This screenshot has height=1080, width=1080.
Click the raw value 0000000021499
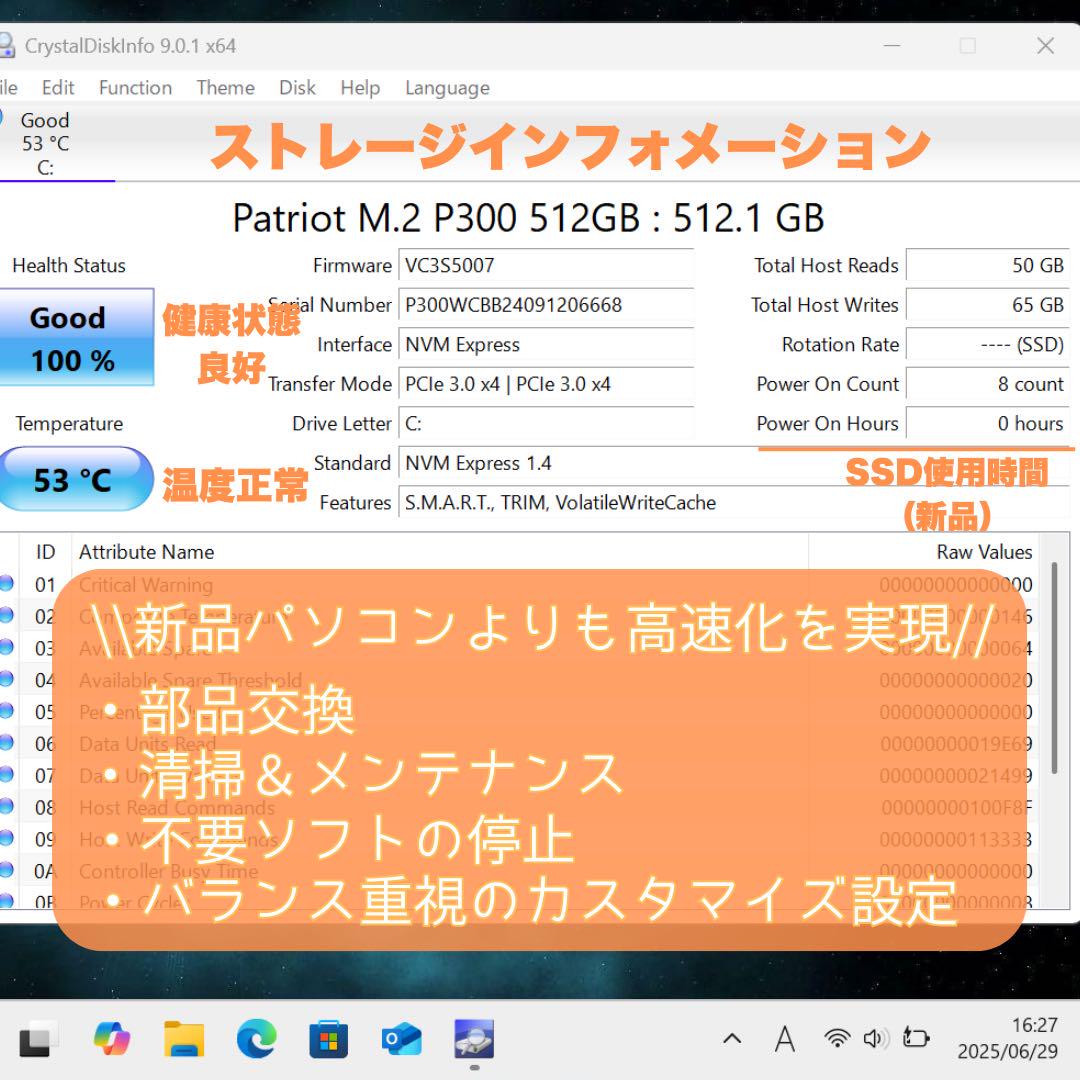point(956,776)
